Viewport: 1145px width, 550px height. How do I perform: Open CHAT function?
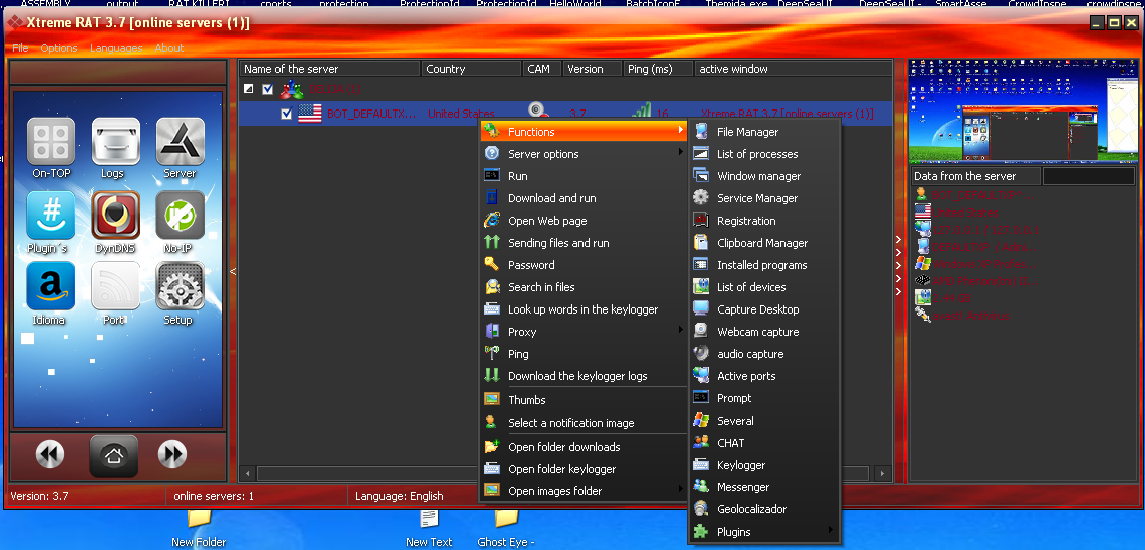764,443
